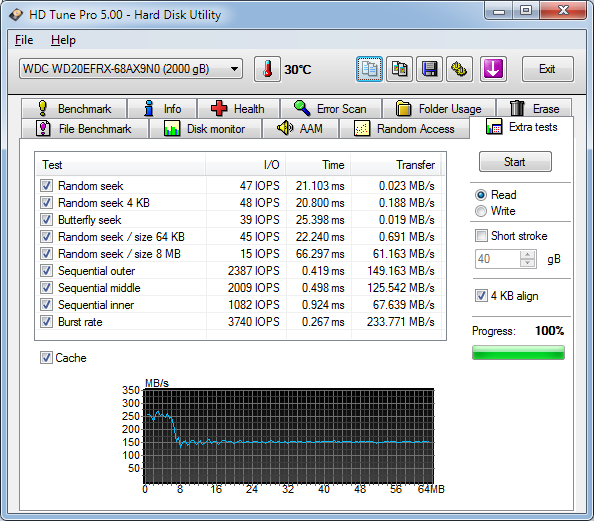Click the purple down-arrow icon
The image size is (594, 521).
point(493,69)
